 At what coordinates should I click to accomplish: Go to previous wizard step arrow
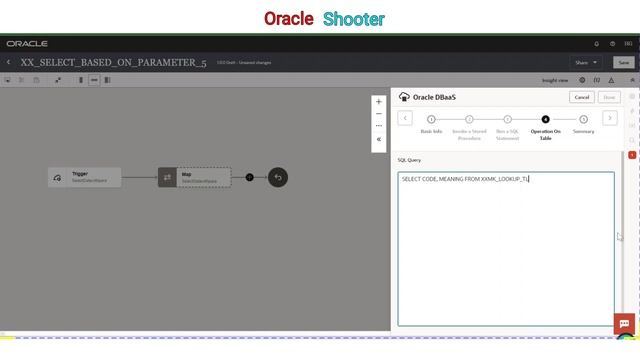tap(405, 118)
